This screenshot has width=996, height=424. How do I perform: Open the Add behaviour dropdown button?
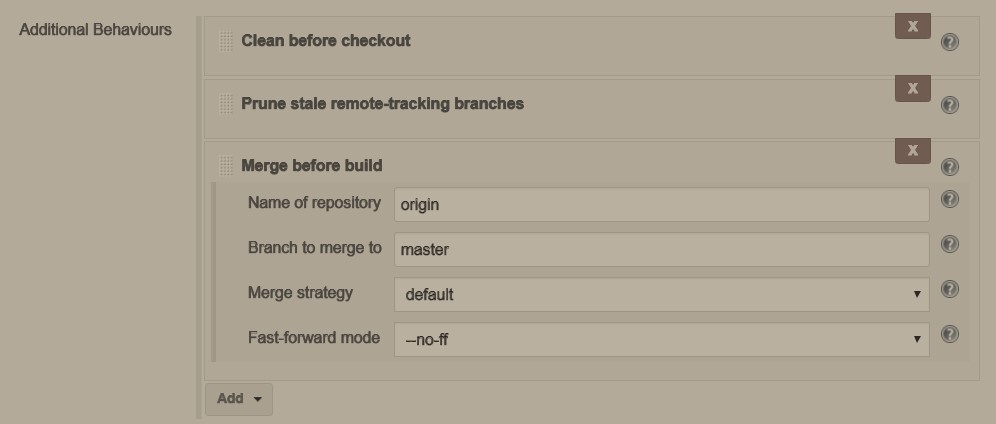[239, 399]
